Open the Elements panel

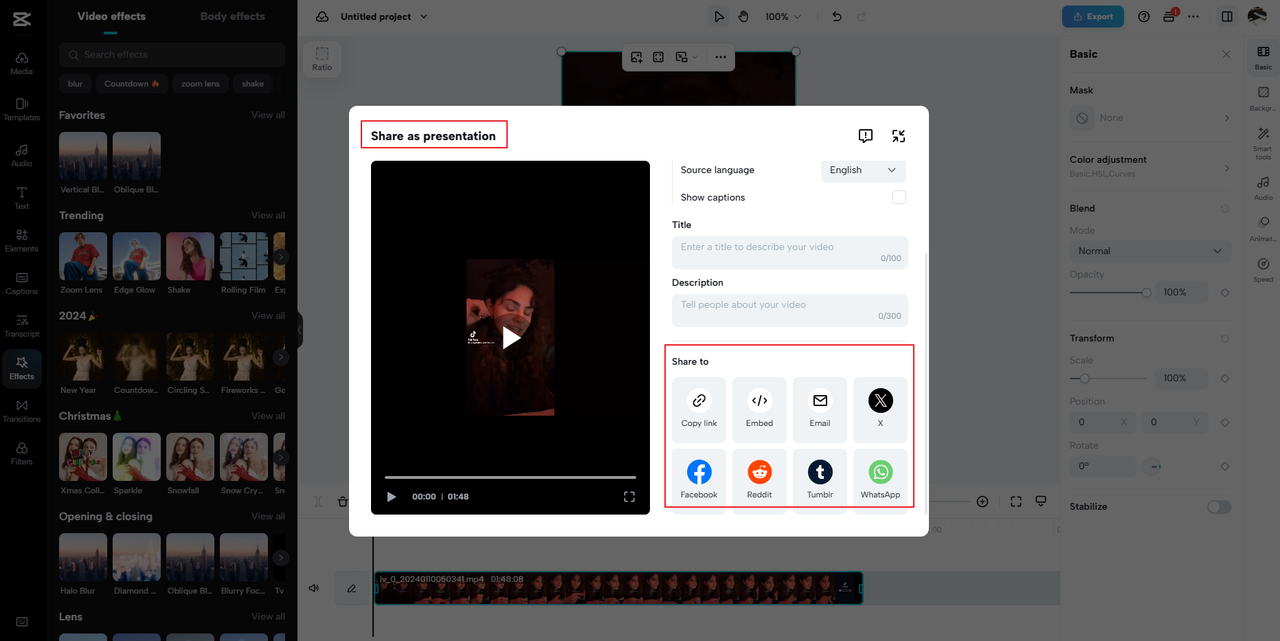pos(22,241)
